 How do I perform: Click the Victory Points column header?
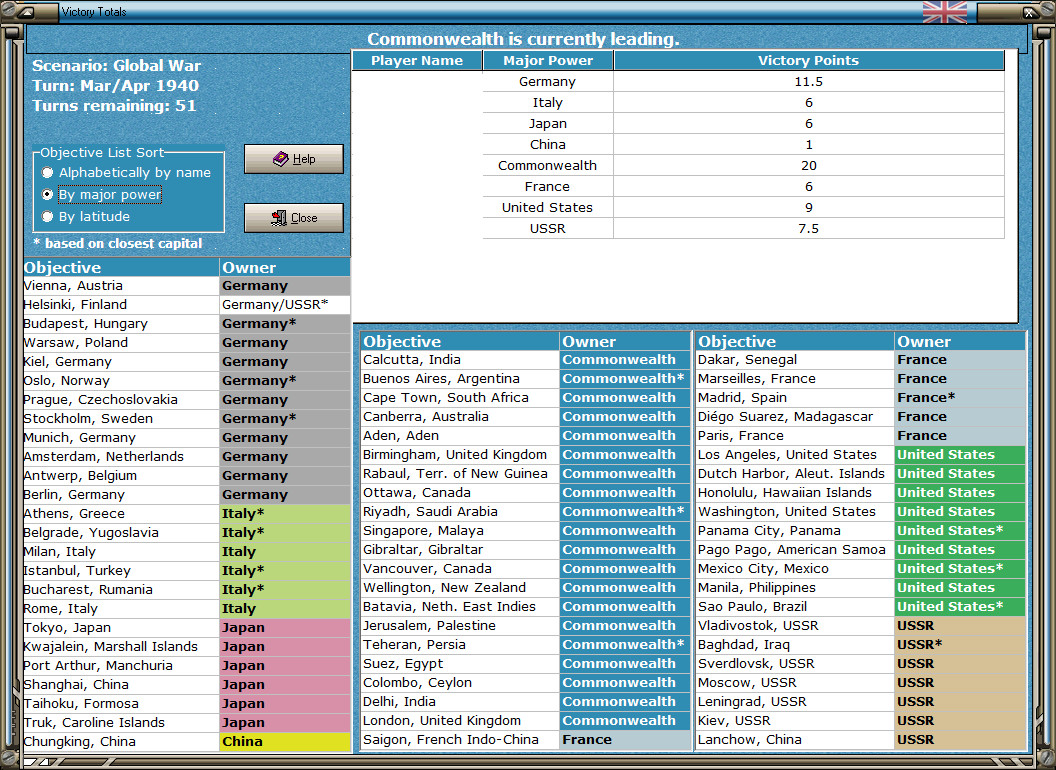pos(808,61)
